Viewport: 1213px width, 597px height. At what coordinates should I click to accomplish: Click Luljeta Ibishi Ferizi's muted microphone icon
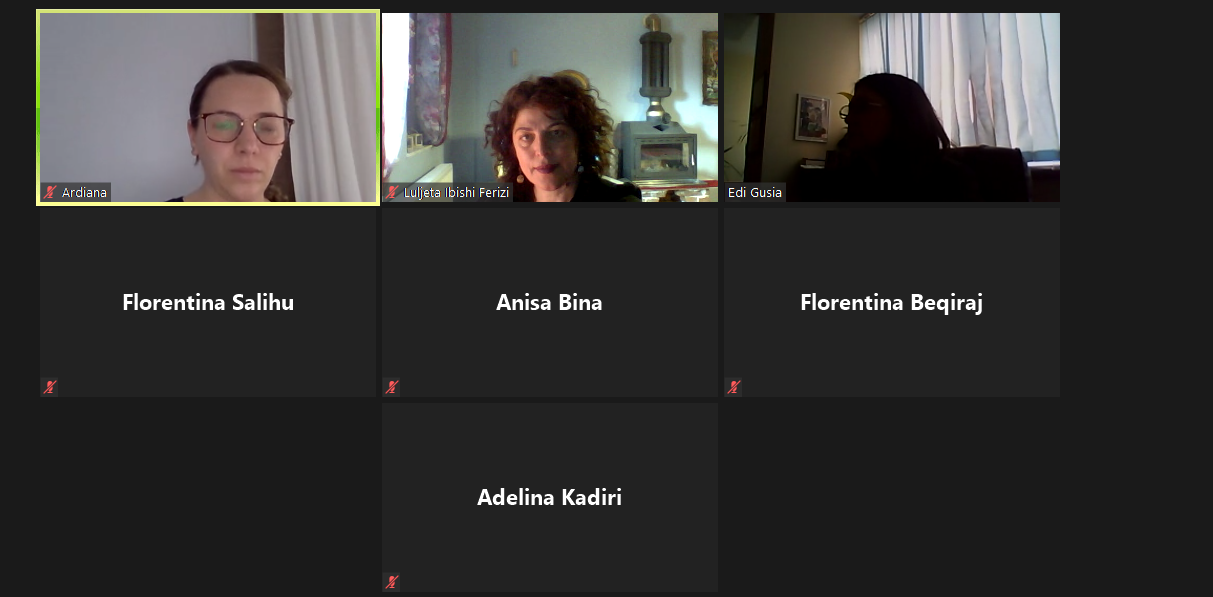(392, 192)
